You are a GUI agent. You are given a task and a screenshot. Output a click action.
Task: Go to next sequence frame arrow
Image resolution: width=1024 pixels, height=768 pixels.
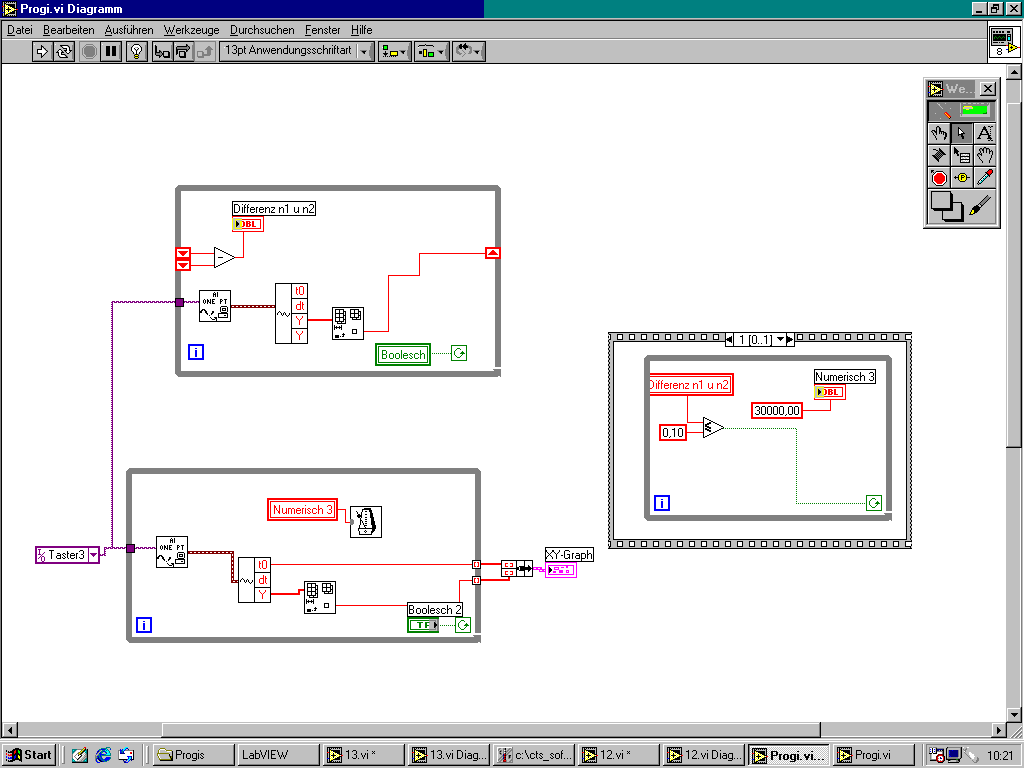tap(790, 340)
